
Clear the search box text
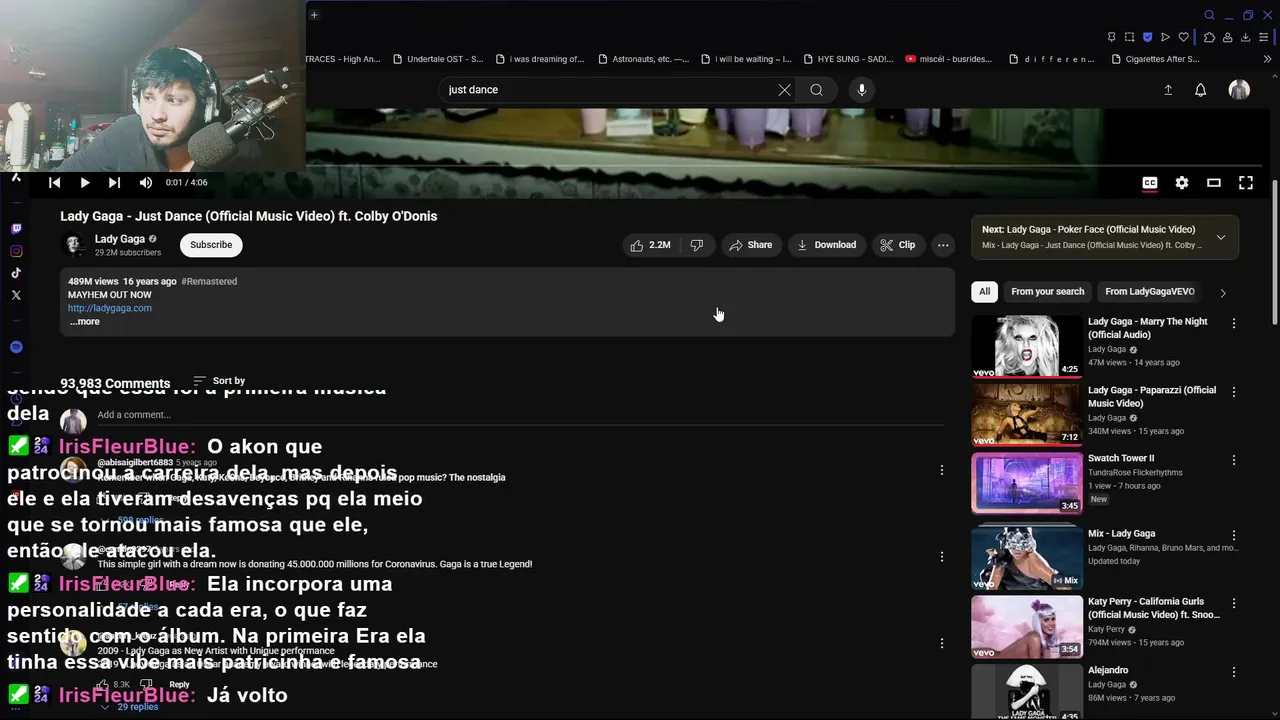tap(784, 90)
